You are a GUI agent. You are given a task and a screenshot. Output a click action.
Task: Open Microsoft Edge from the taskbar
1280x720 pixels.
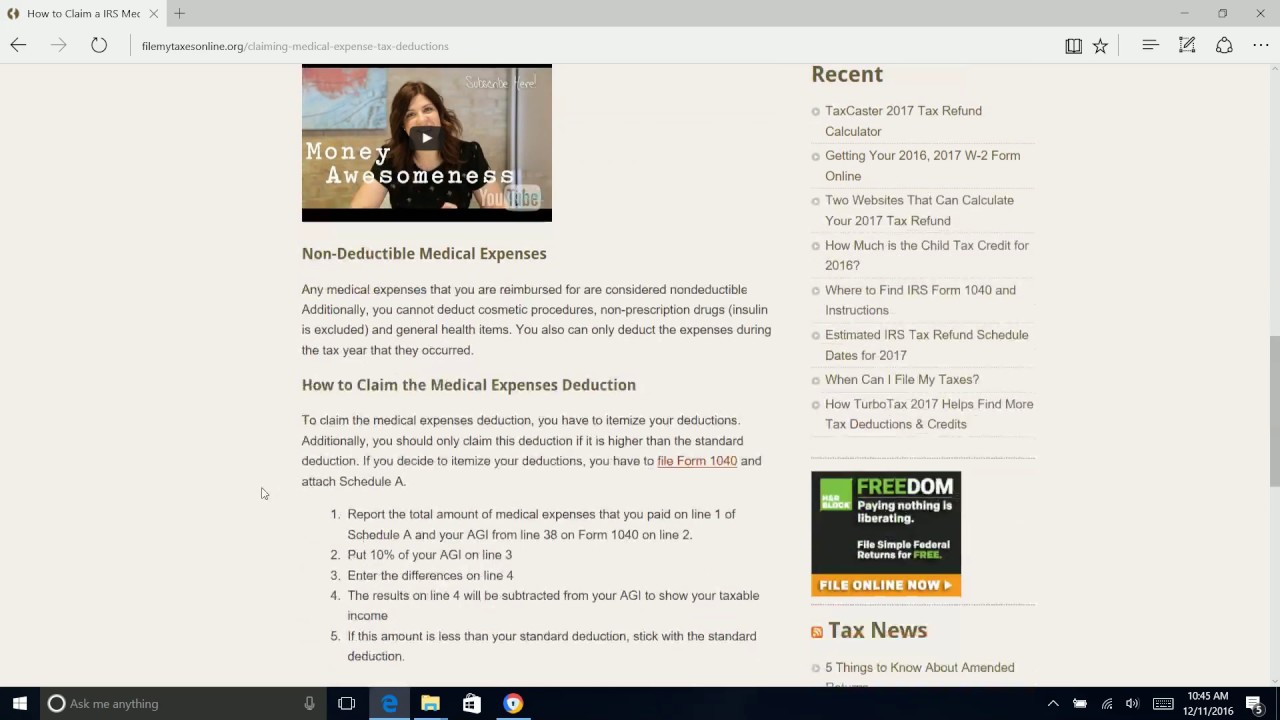389,703
